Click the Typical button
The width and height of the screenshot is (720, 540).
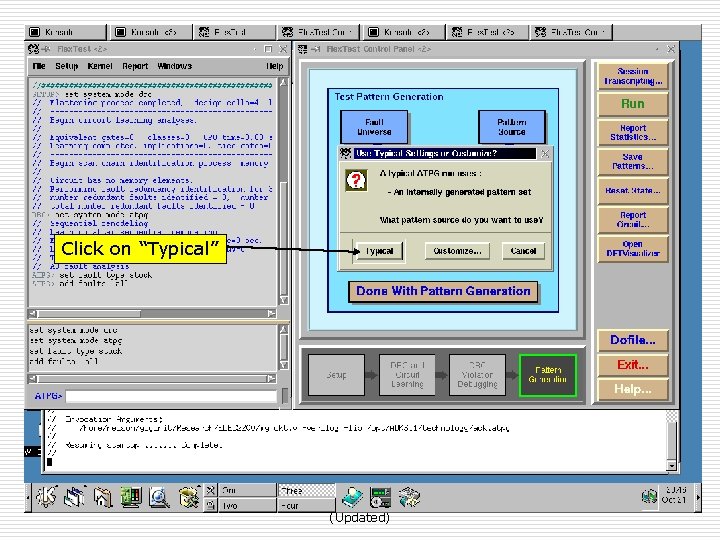pos(379,251)
